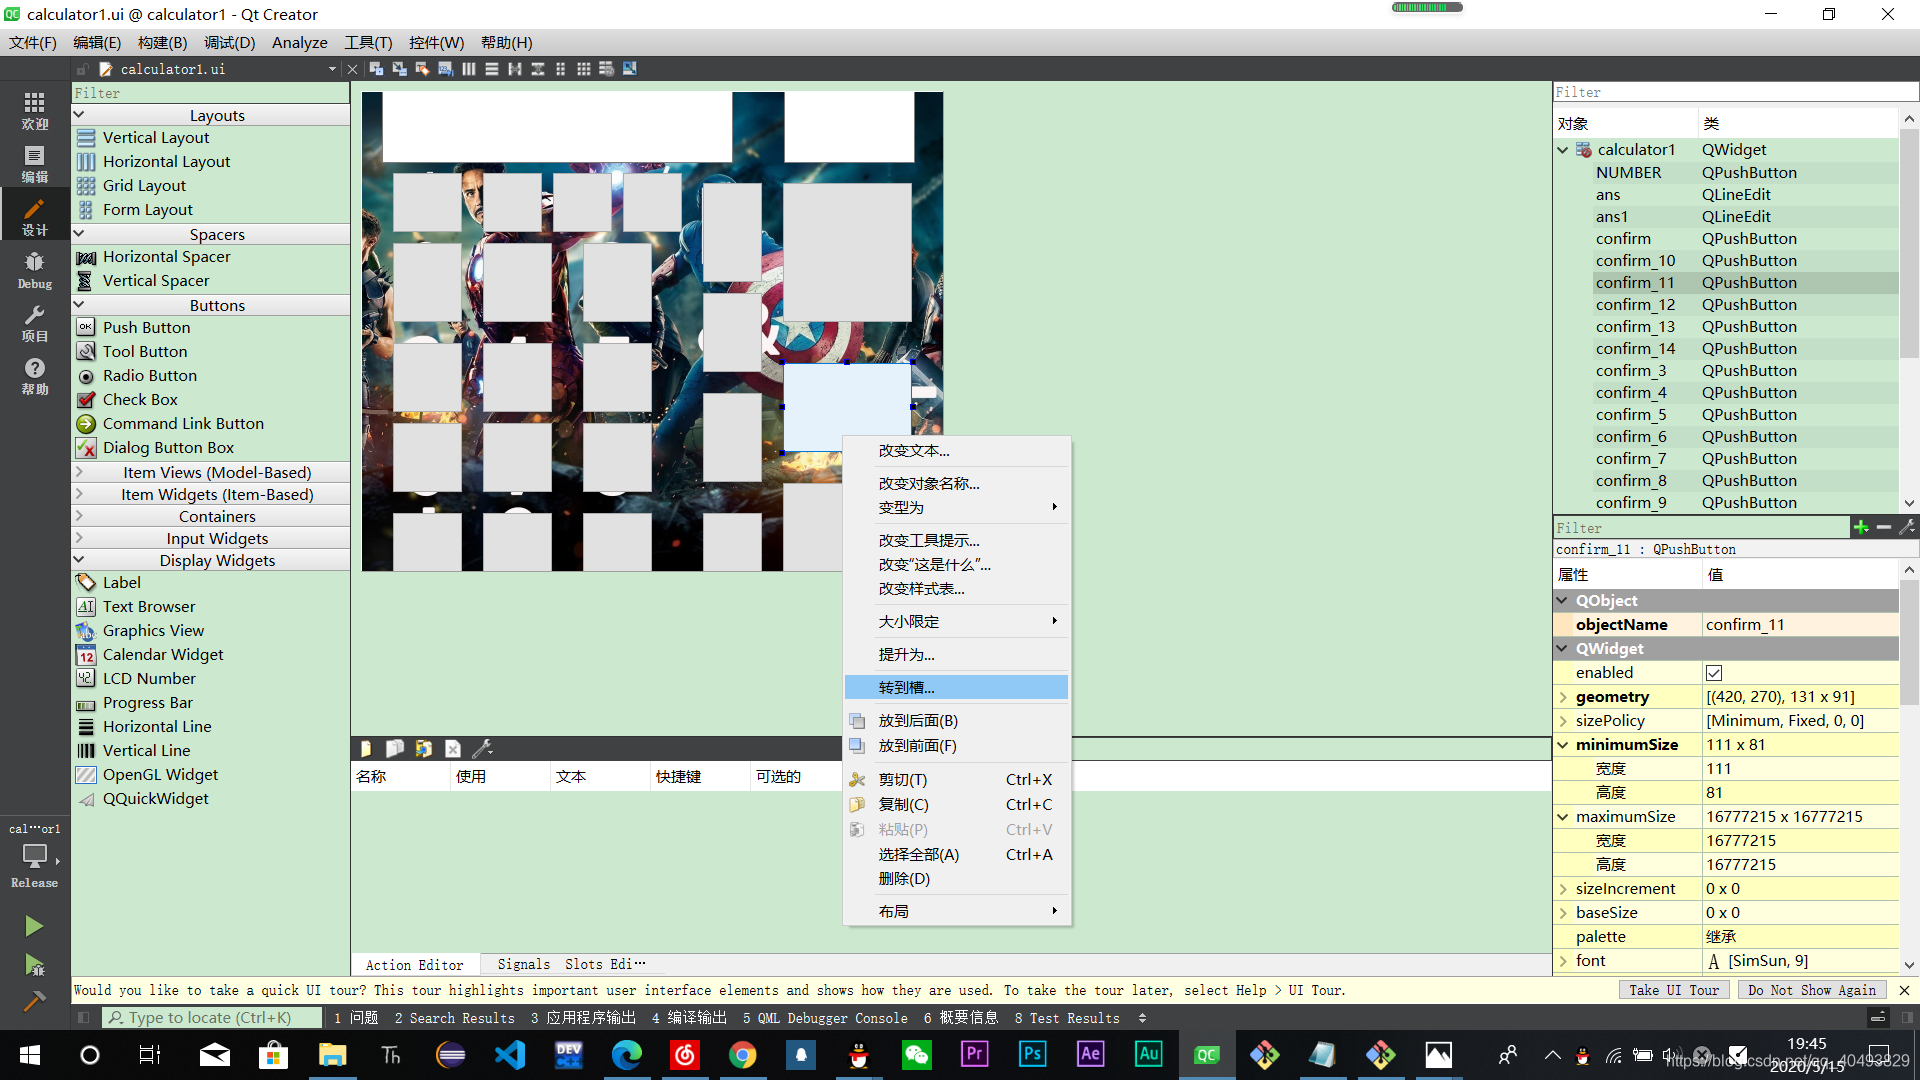This screenshot has width=1920, height=1080.
Task: Click the Progress Bar widget icon
Action: (87, 703)
